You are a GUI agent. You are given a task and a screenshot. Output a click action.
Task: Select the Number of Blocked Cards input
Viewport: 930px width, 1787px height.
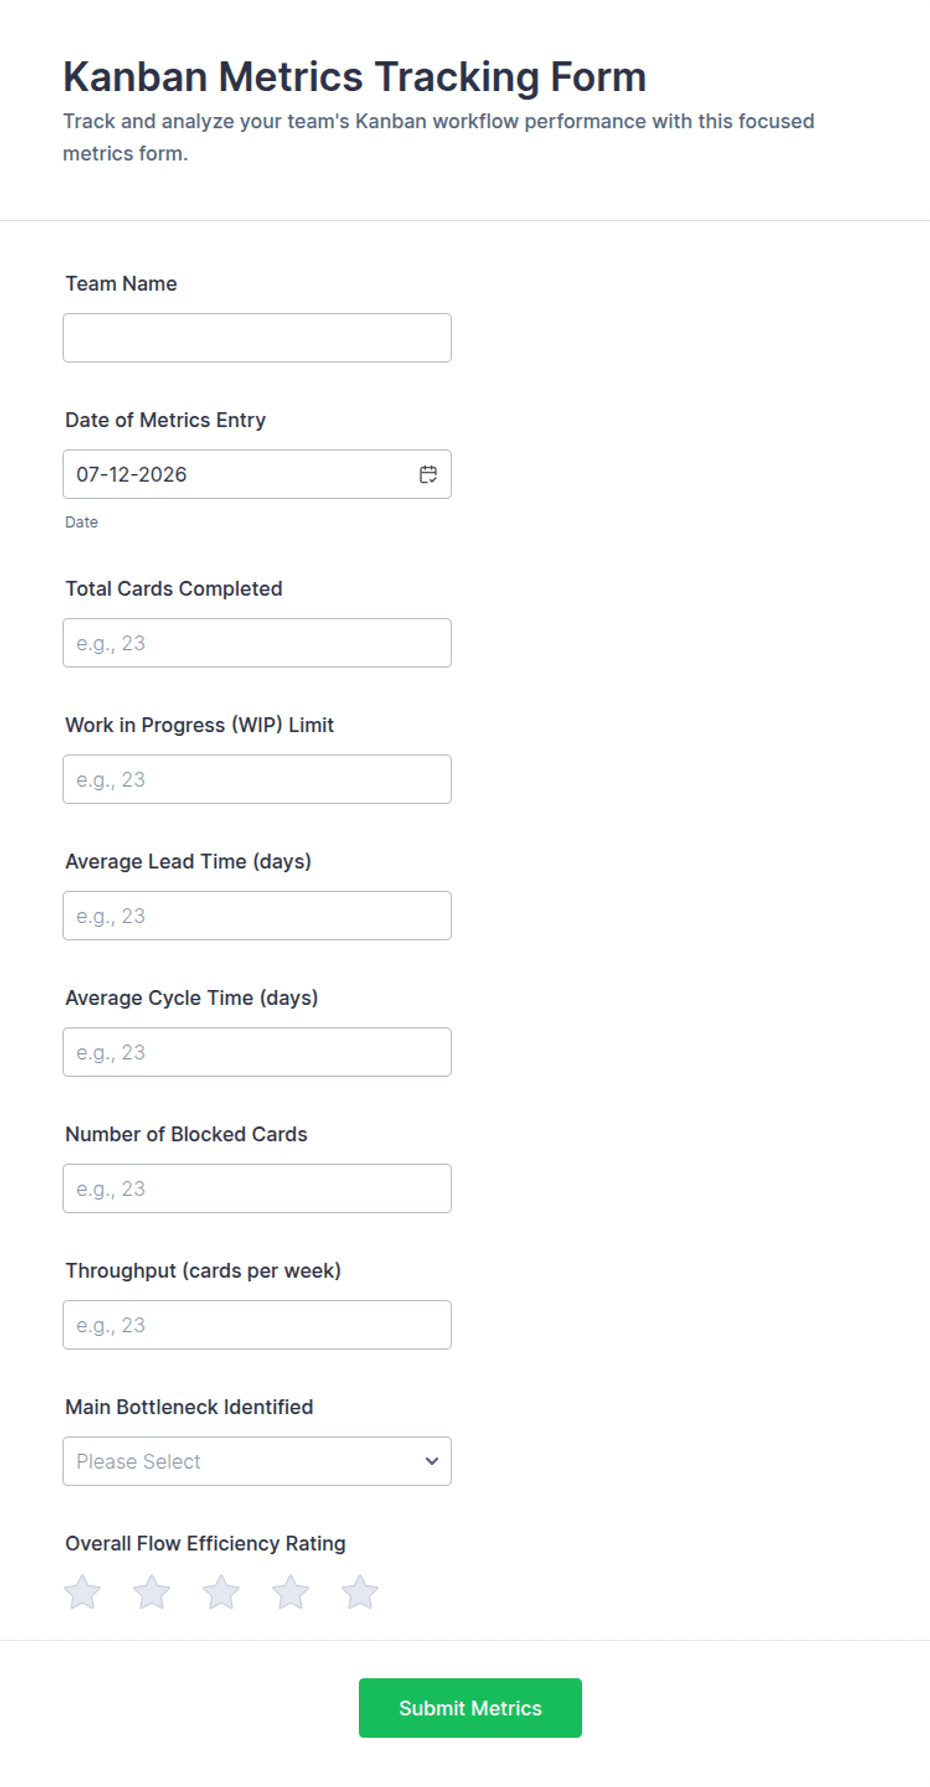pyautogui.click(x=257, y=1188)
